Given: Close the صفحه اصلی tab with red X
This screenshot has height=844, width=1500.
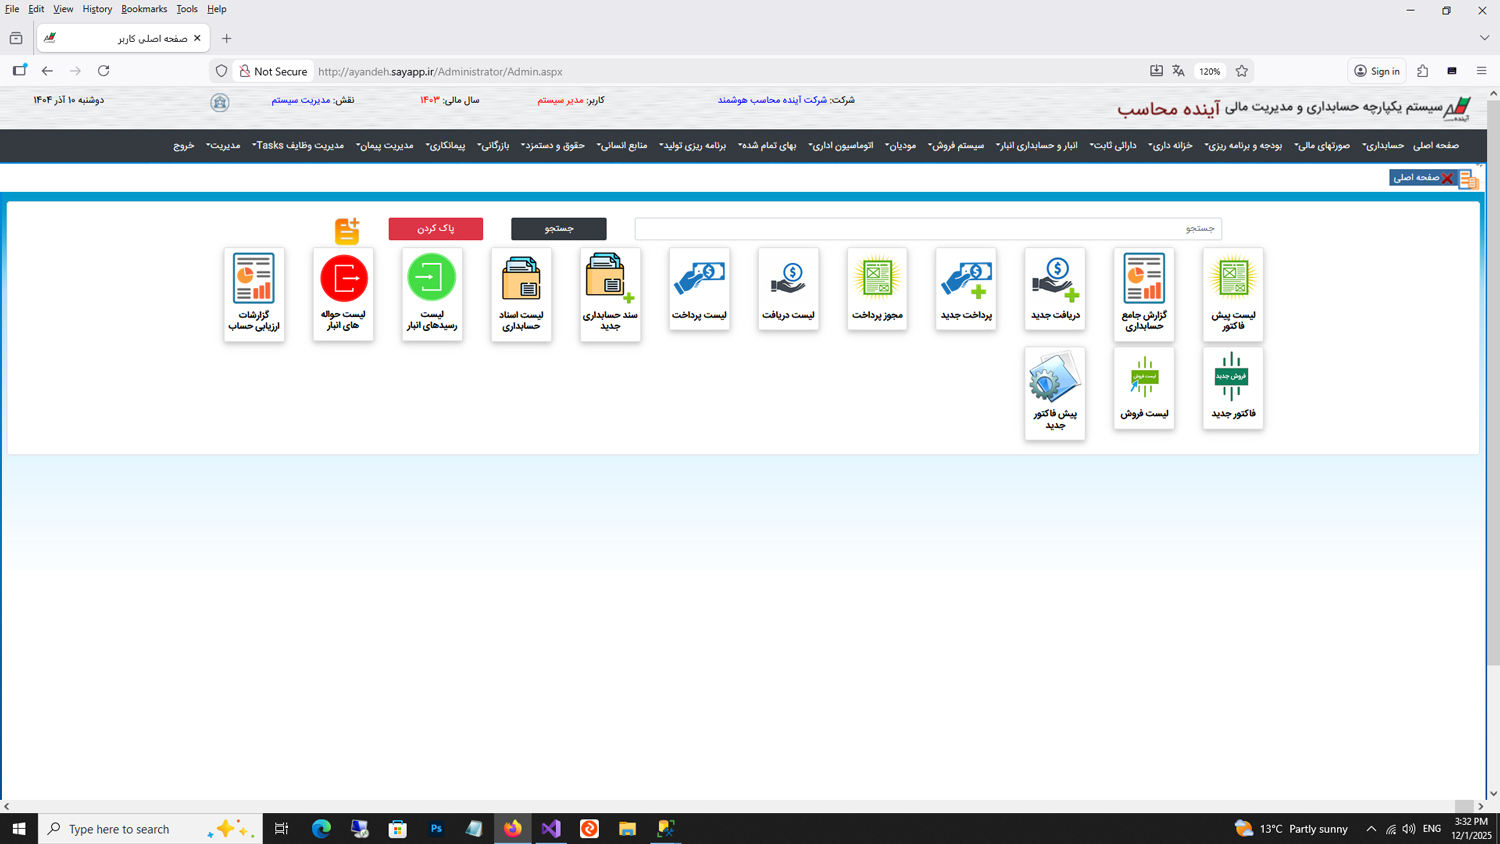Looking at the screenshot, I should tap(1446, 178).
